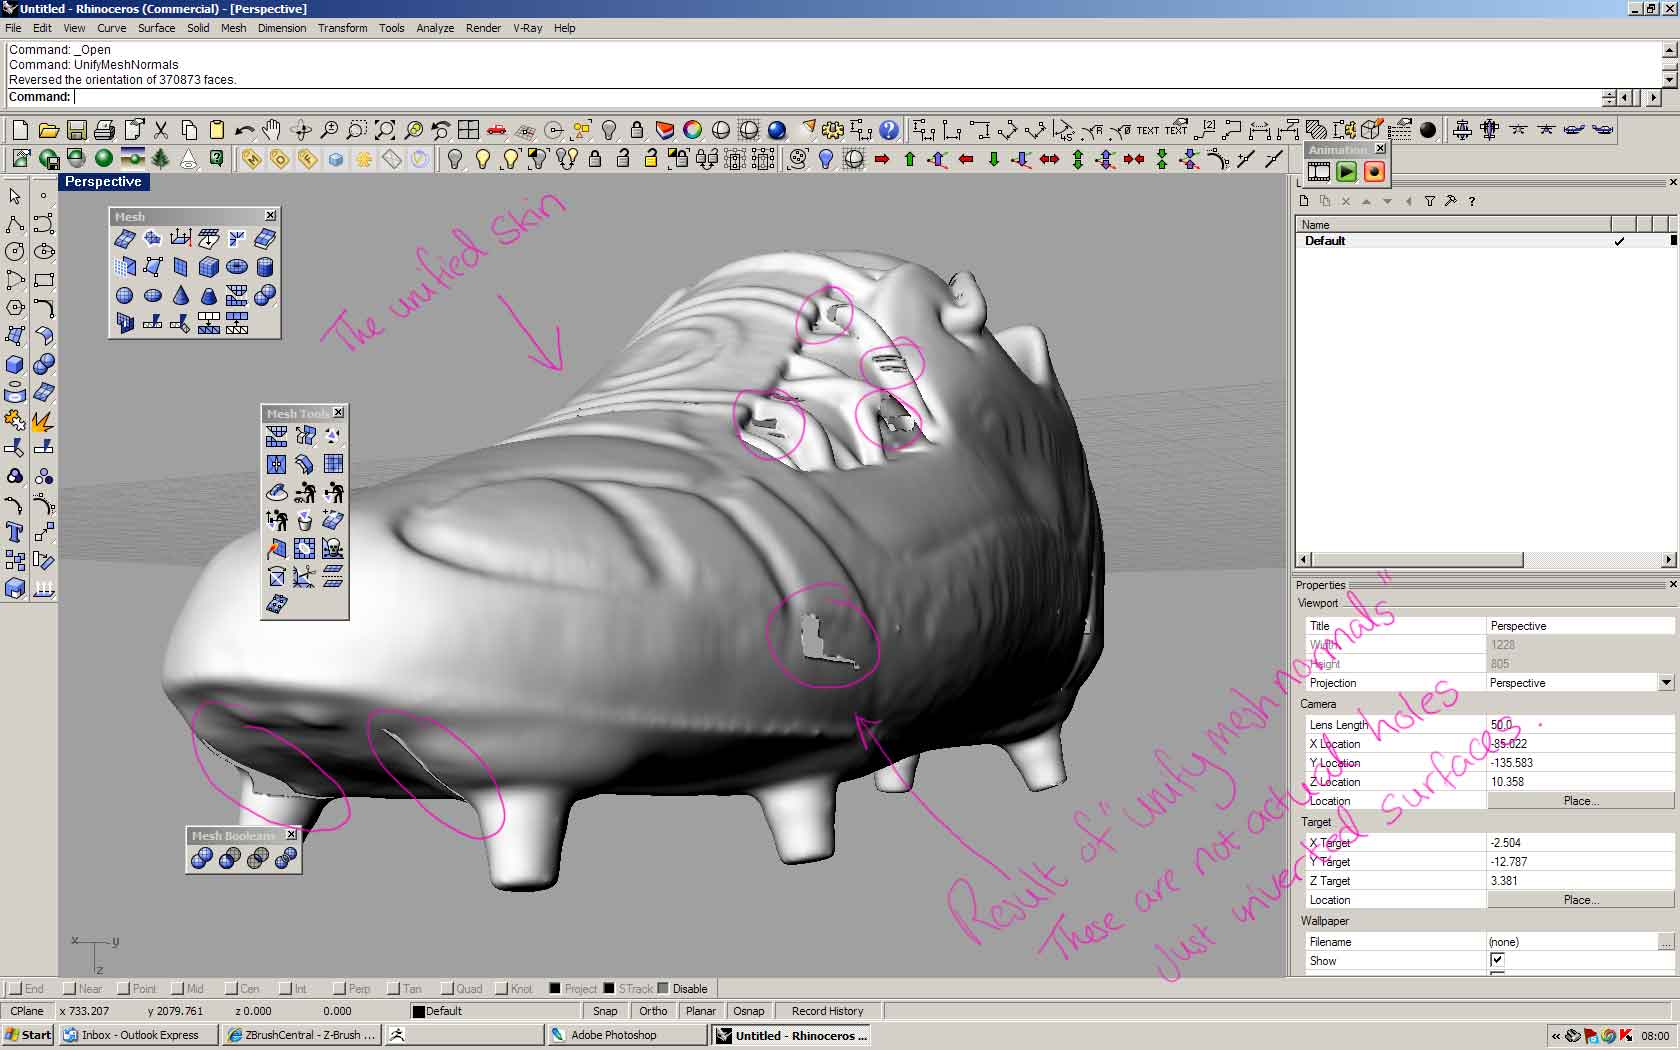The width and height of the screenshot is (1680, 1050).
Task: Click the wallpaper Filename browse button
Action: pos(1666,942)
